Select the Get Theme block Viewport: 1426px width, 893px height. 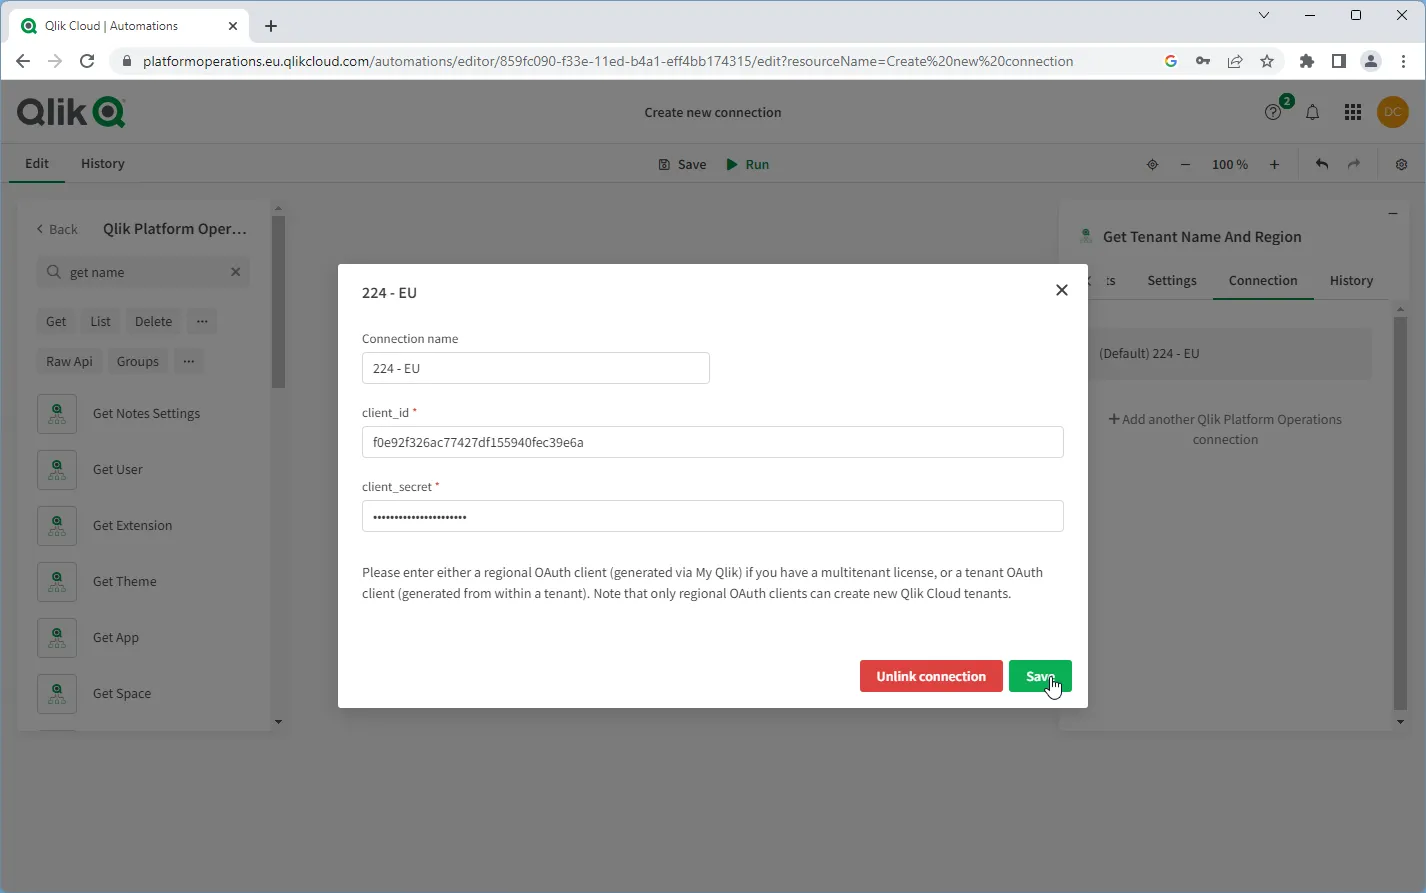(123, 581)
